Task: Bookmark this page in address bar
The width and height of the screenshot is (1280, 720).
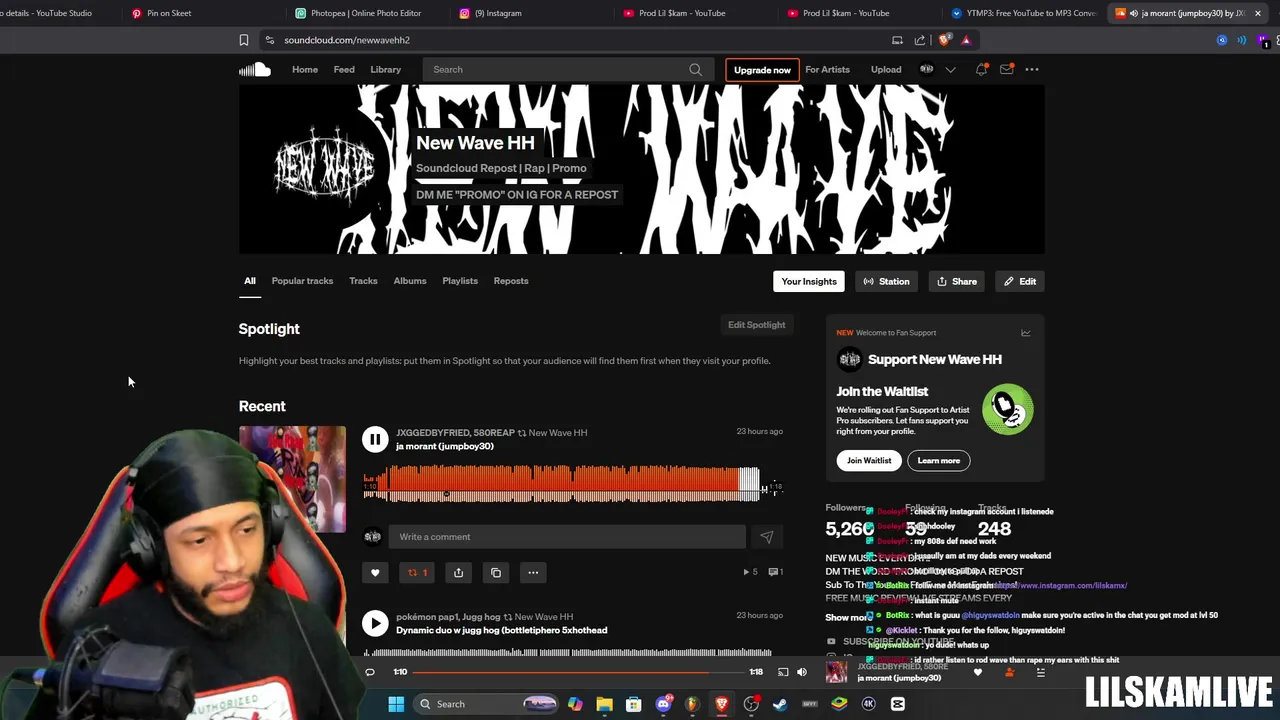Action: pyautogui.click(x=243, y=40)
